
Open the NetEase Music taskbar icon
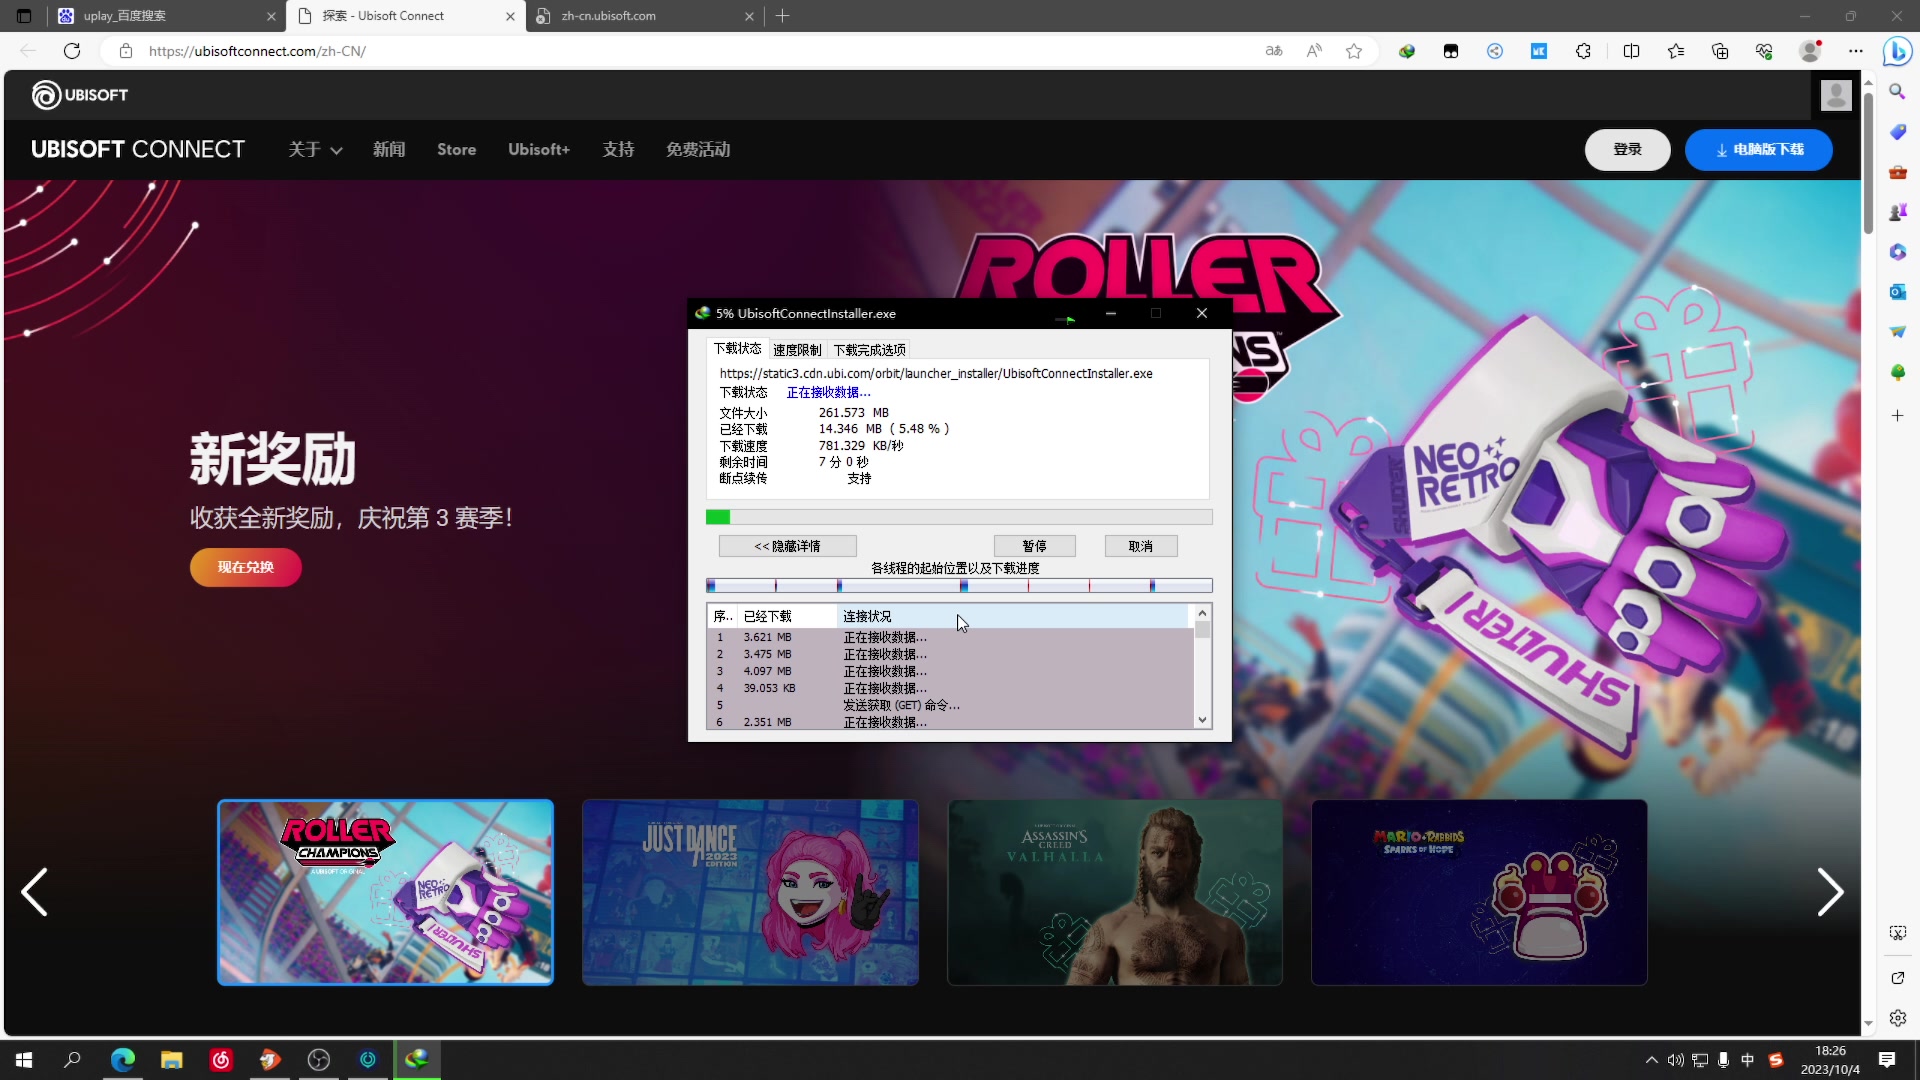point(221,1060)
